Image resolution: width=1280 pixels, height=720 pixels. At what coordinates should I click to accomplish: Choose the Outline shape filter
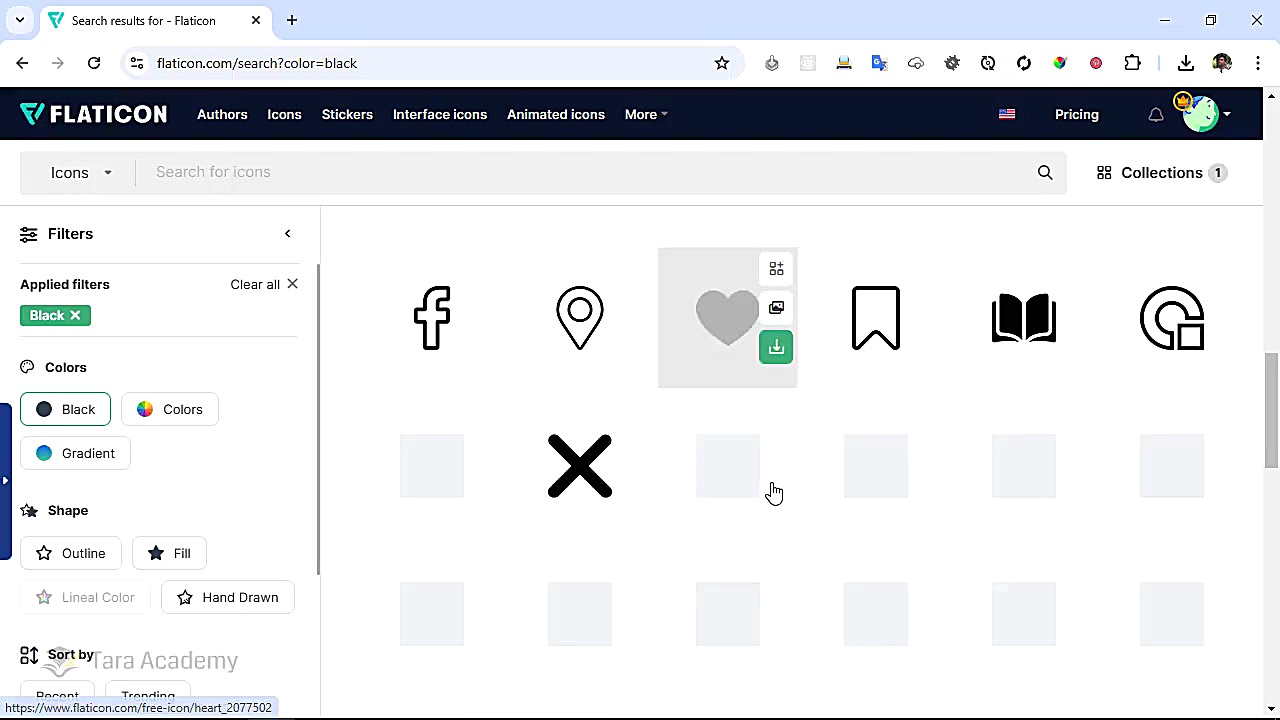pos(70,553)
